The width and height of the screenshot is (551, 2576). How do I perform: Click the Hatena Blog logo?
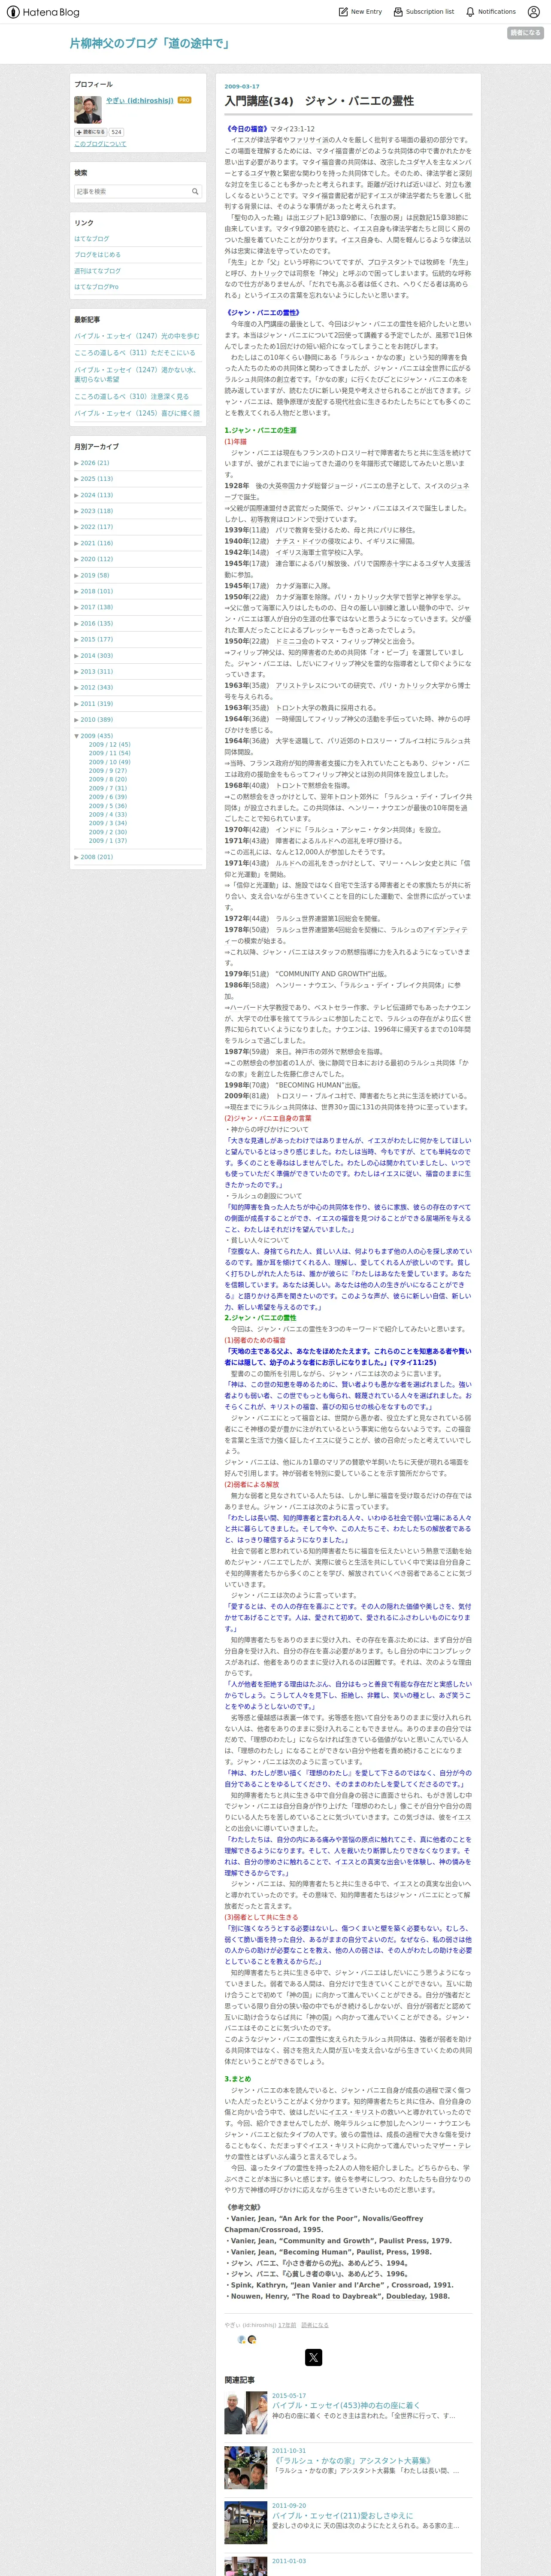tap(43, 12)
